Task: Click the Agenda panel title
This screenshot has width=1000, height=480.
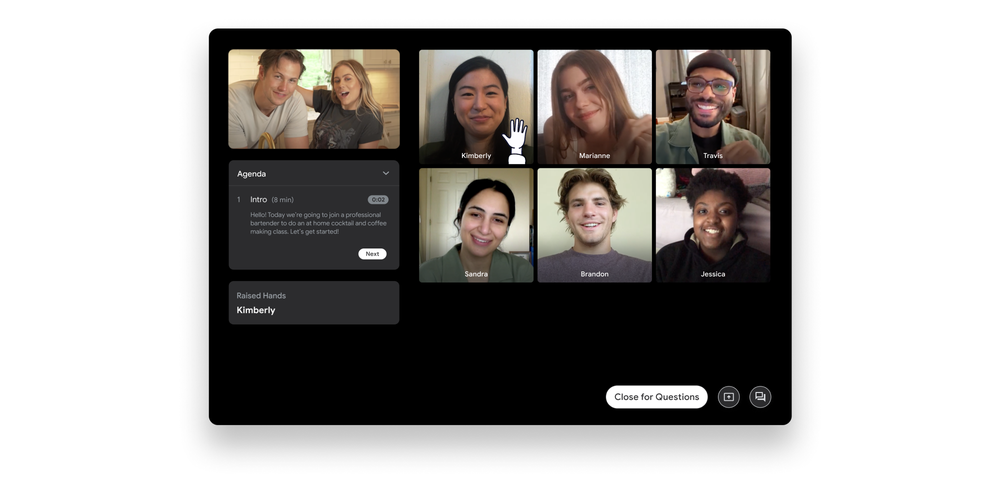Action: [x=252, y=174]
